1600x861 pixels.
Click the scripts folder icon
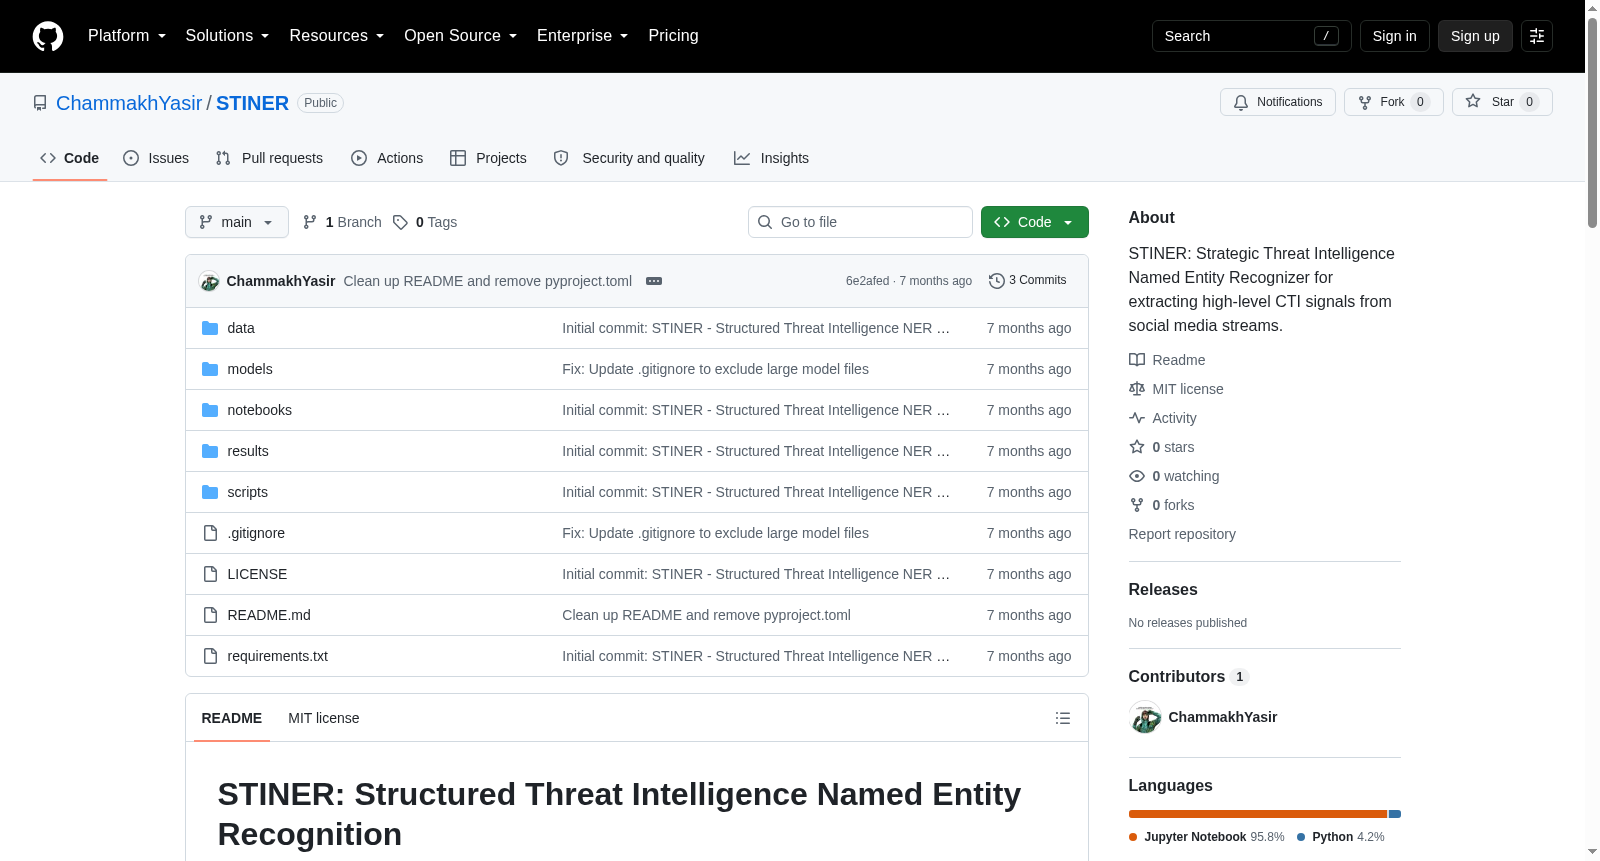pos(210,492)
